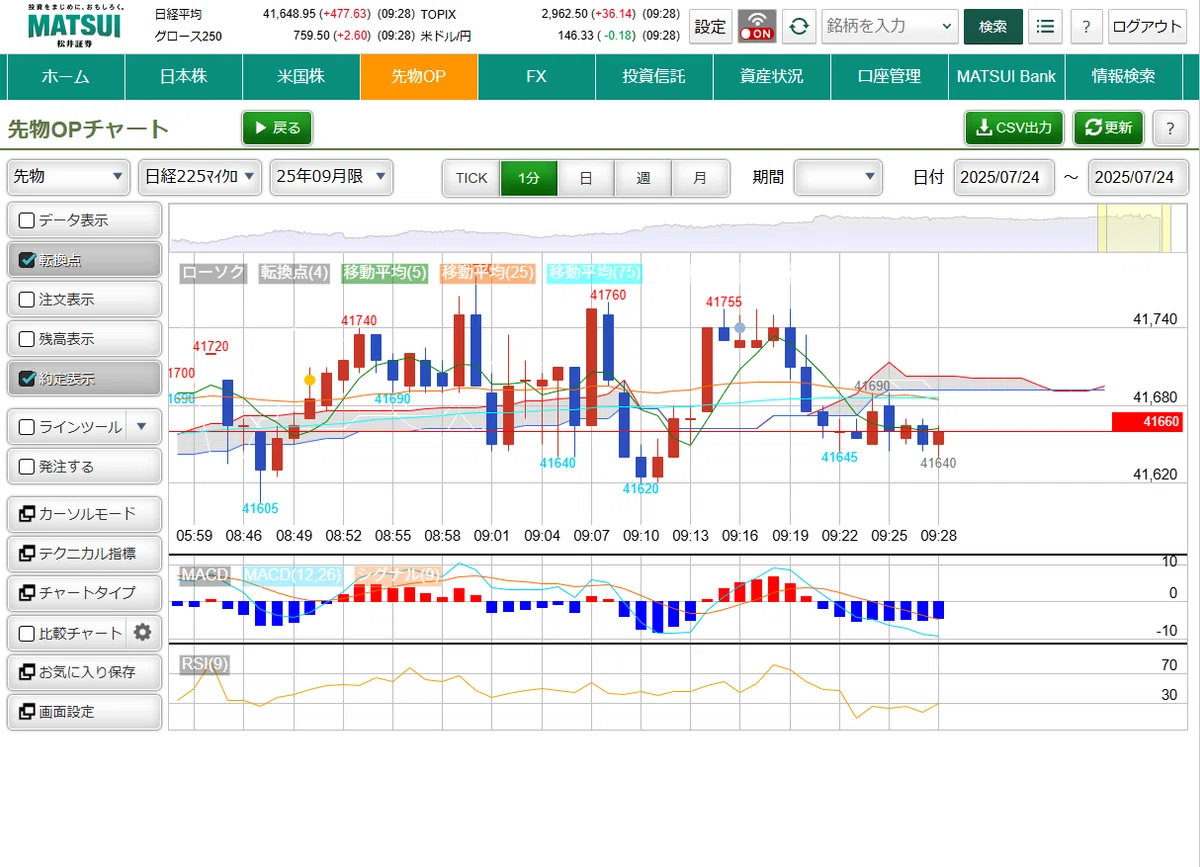Open テクニカル指標 popup
Screen dimensions: 1200x867
(x=84, y=553)
